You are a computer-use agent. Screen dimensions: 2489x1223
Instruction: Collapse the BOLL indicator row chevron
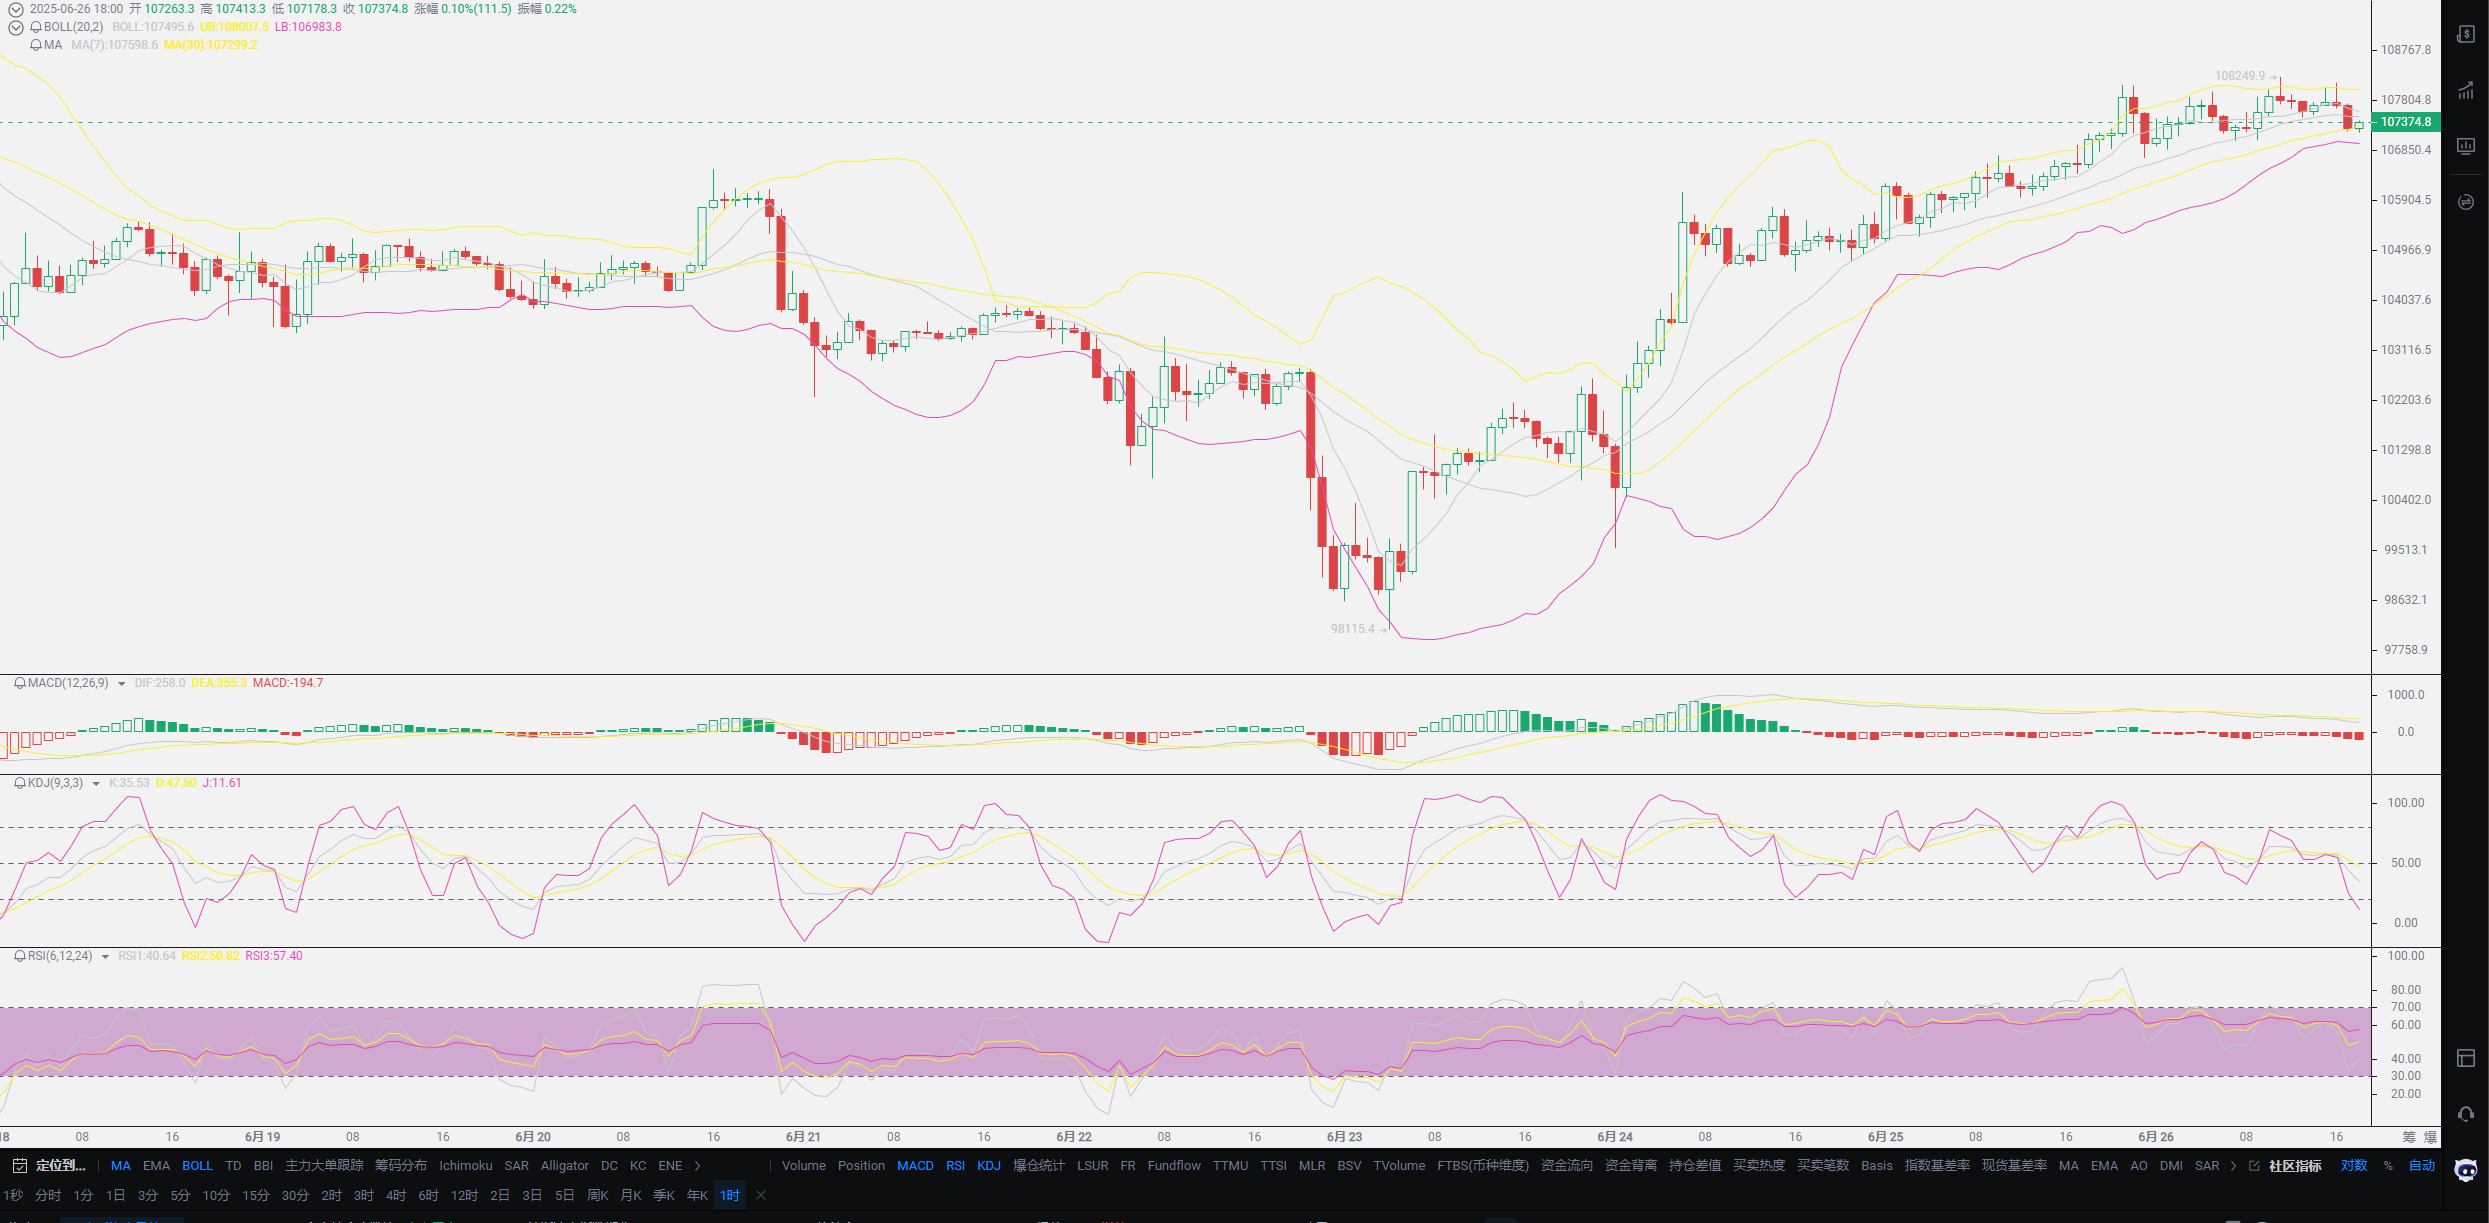[x=16, y=27]
